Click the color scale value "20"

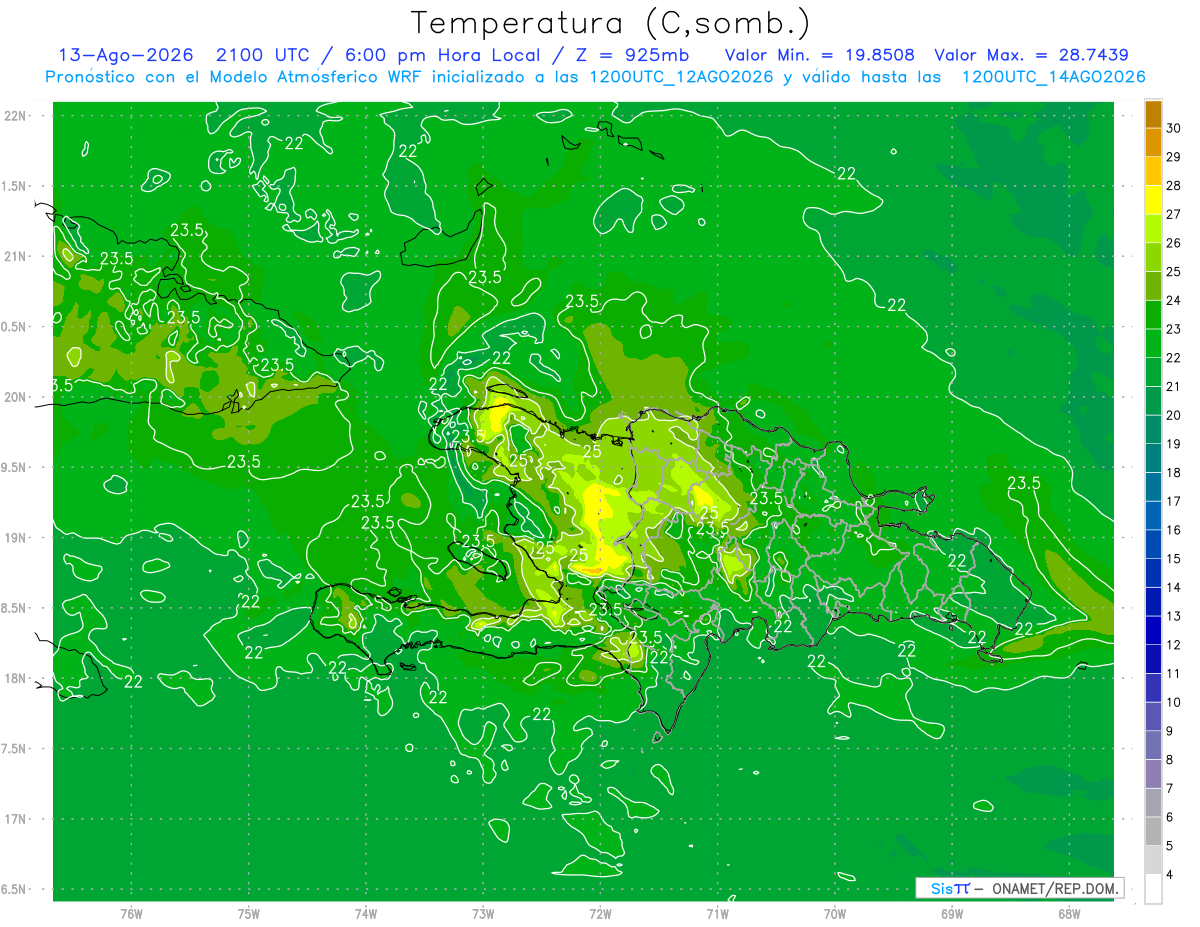pyautogui.click(x=1174, y=415)
